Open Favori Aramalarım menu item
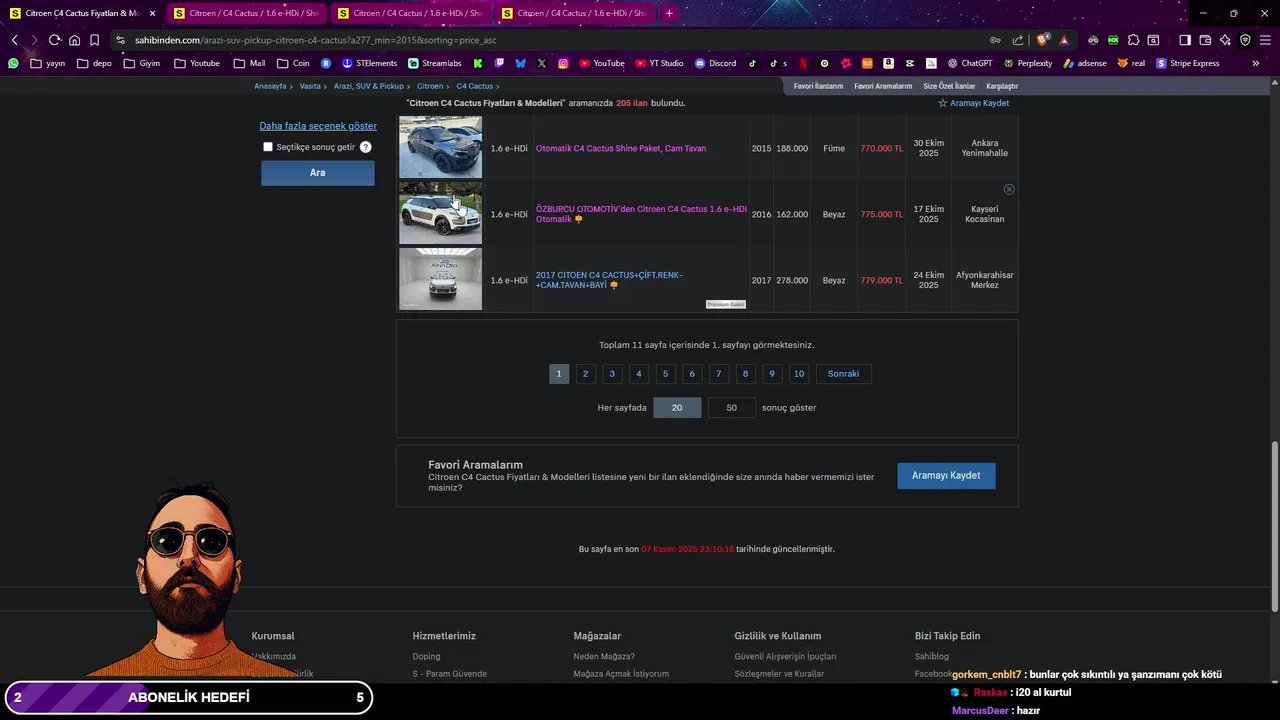The width and height of the screenshot is (1280, 720). (x=883, y=86)
